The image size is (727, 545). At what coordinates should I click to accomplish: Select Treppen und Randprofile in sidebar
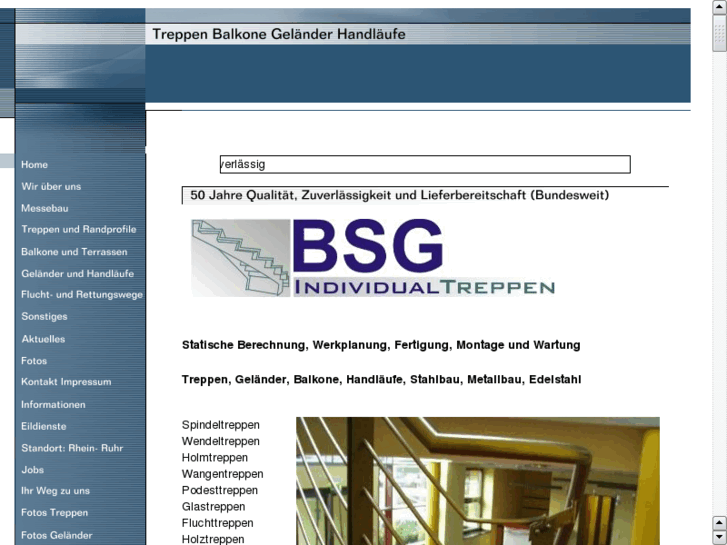pyautogui.click(x=79, y=230)
